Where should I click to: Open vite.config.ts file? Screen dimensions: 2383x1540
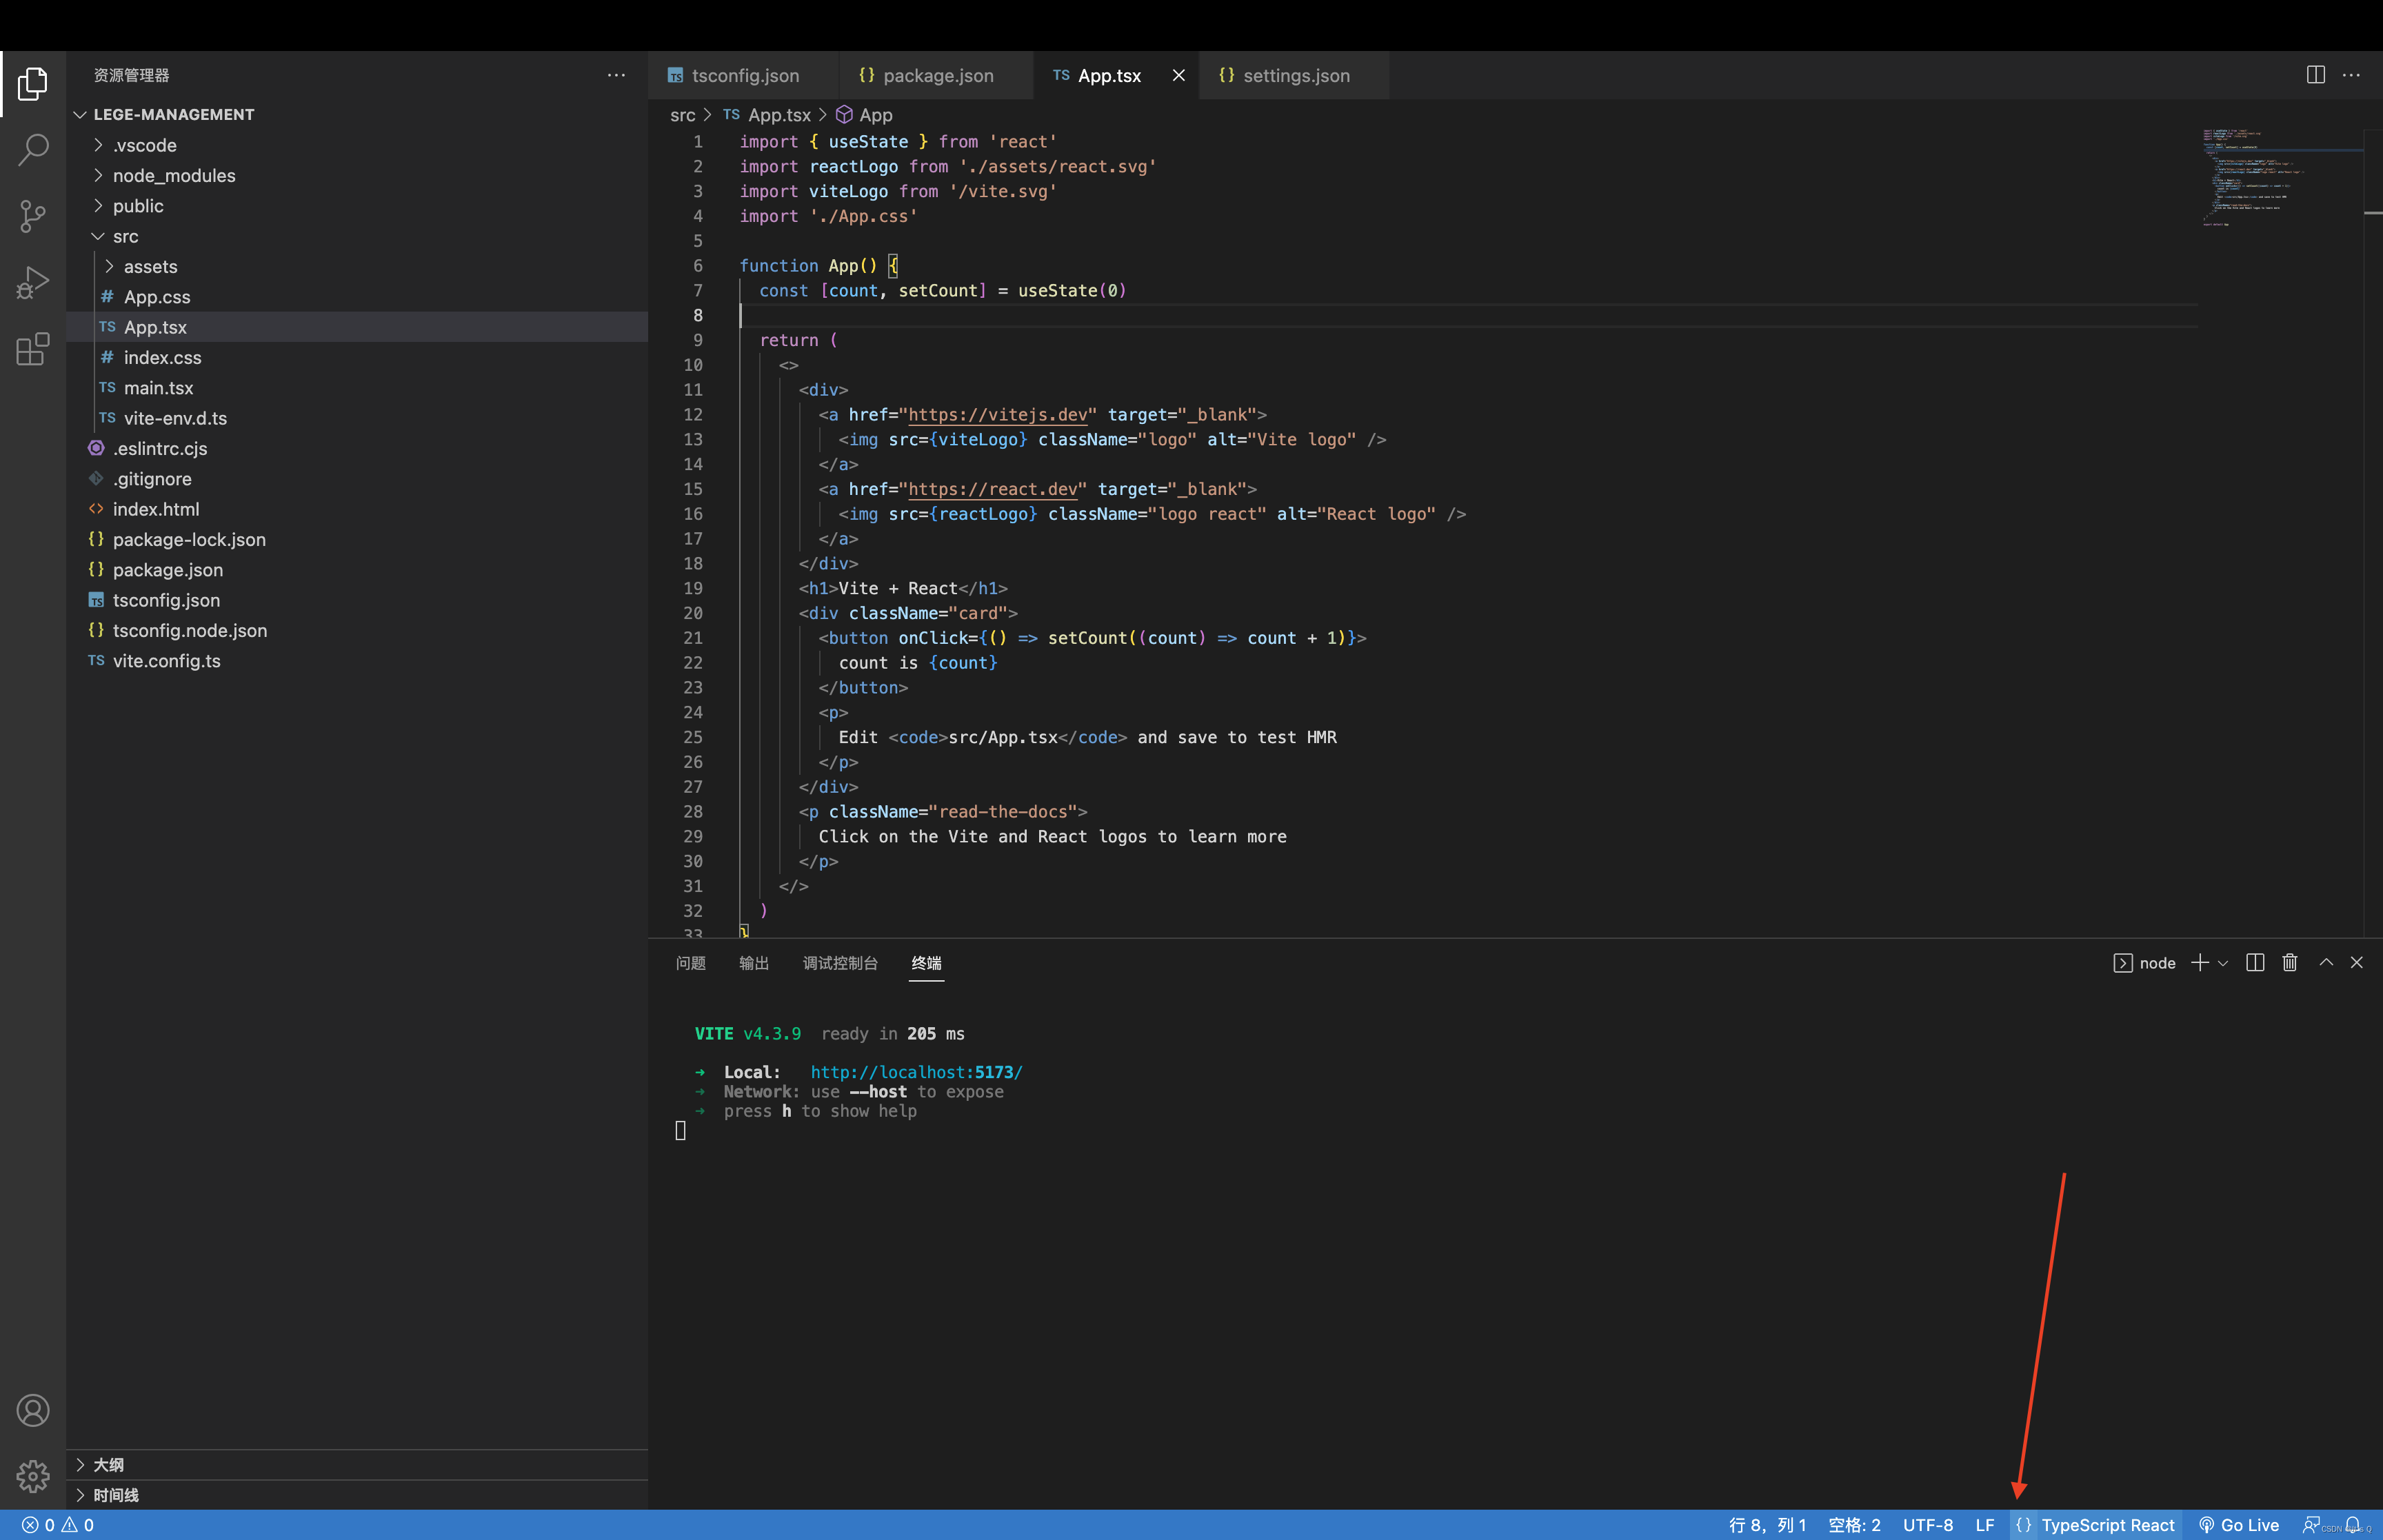pyautogui.click(x=357, y=660)
